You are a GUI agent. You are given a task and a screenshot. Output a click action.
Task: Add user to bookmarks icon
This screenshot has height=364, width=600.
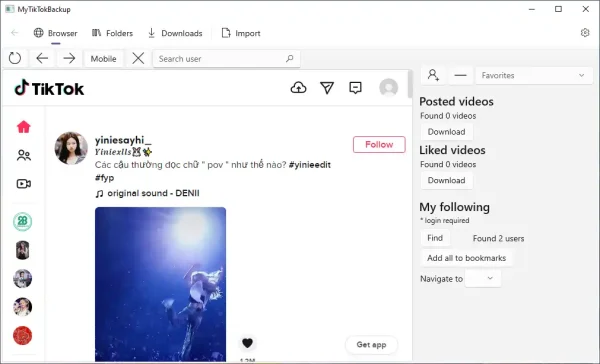tap(433, 75)
